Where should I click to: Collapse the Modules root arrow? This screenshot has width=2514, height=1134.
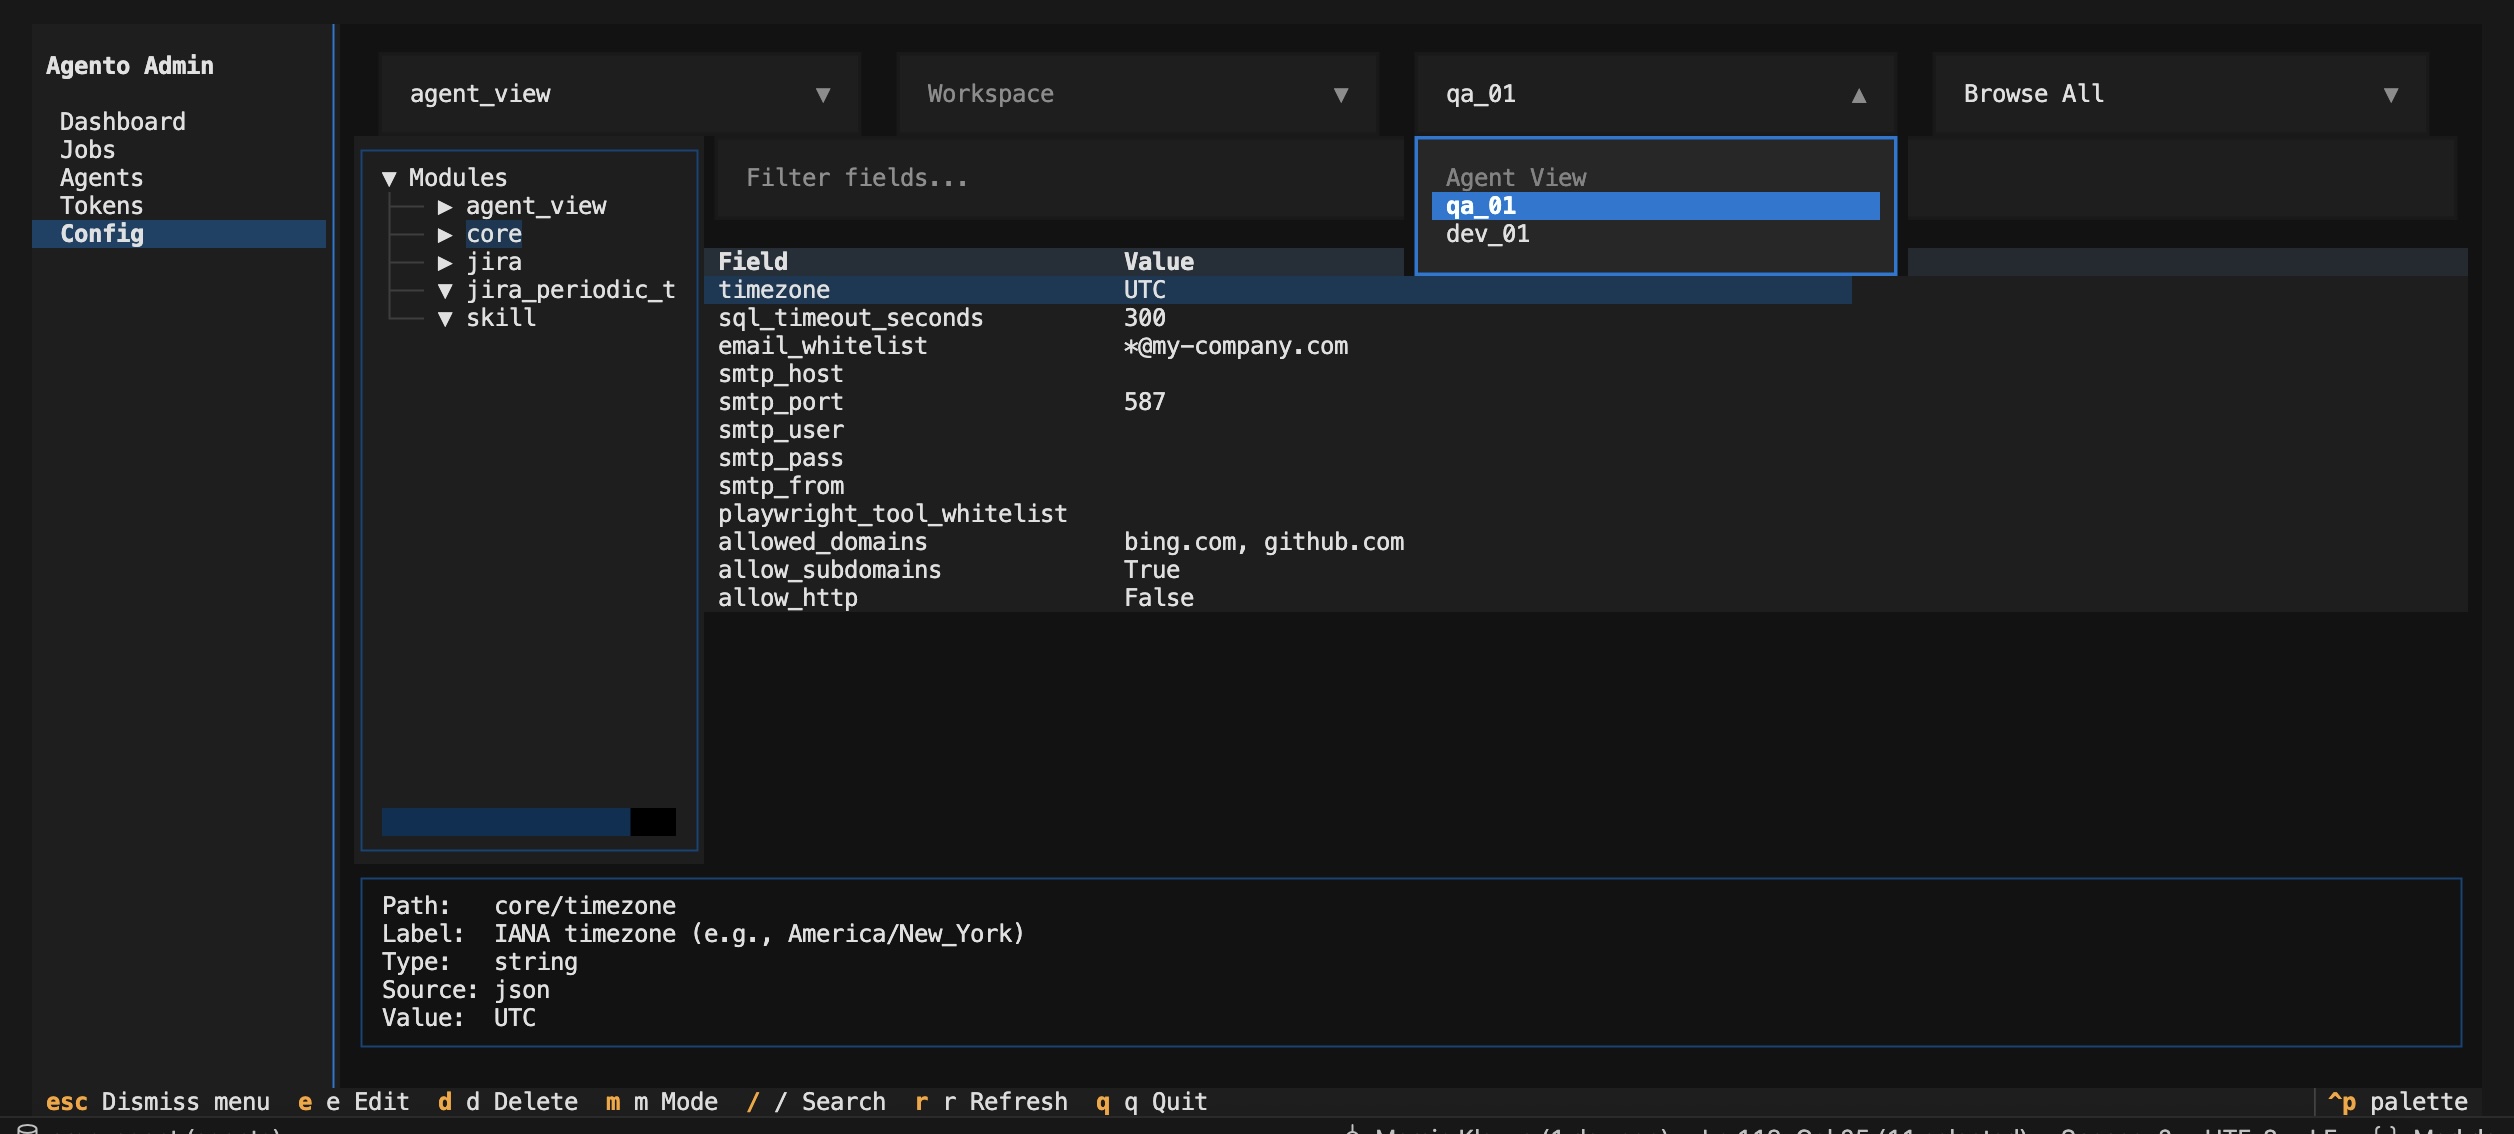(x=389, y=179)
